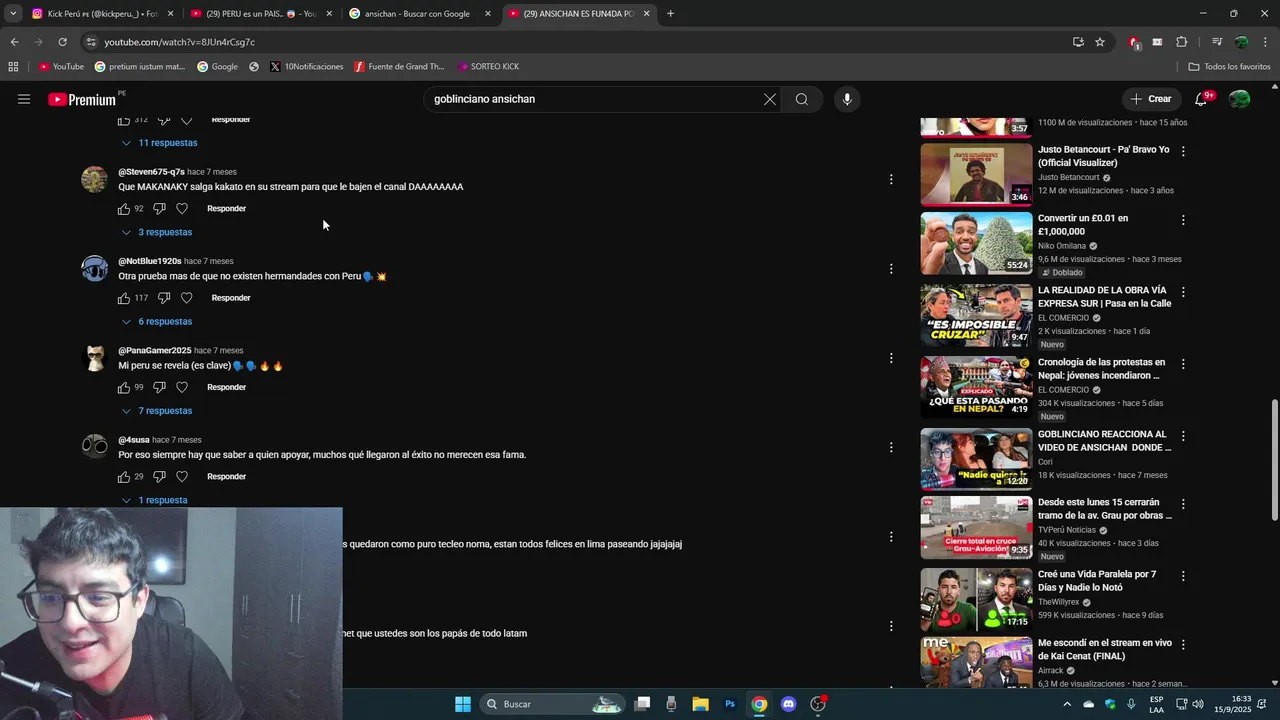Image resolution: width=1280 pixels, height=720 pixels.
Task: Expand 1 respuesta reply
Action: coord(155,500)
